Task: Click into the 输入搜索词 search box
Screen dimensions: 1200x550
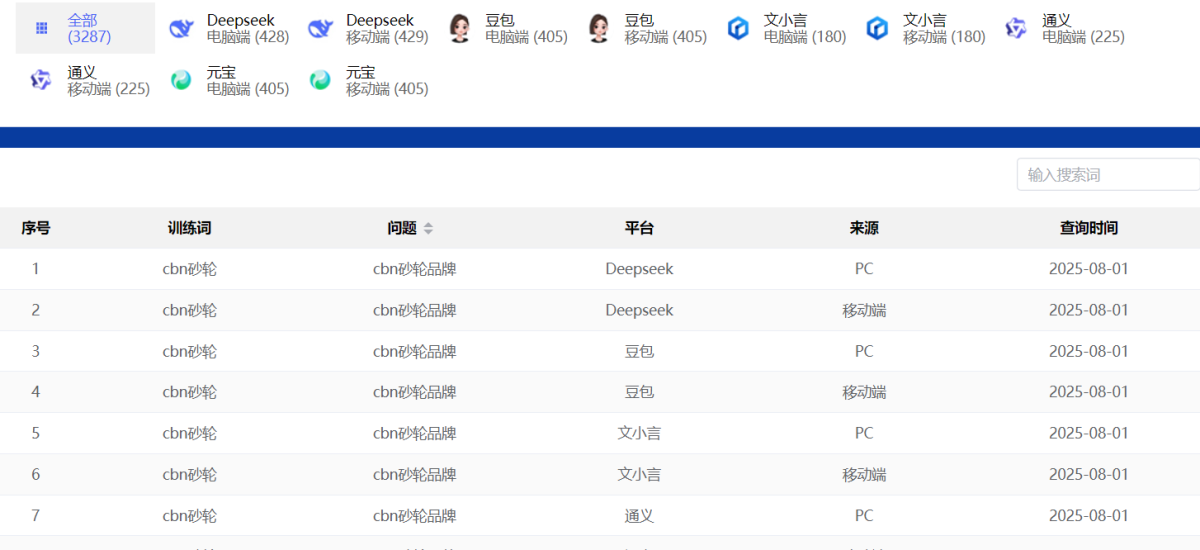Action: pos(1106,175)
